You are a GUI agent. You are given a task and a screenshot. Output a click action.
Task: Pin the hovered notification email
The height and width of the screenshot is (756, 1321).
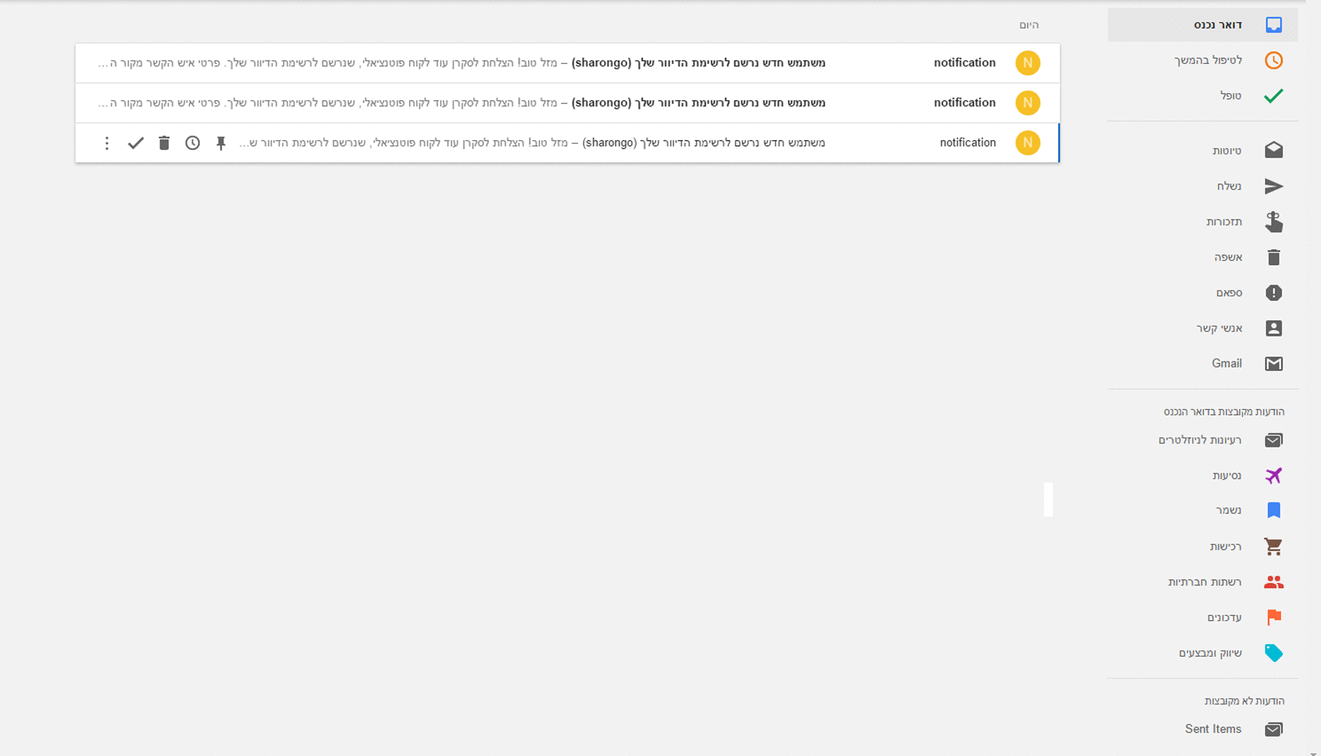221,143
